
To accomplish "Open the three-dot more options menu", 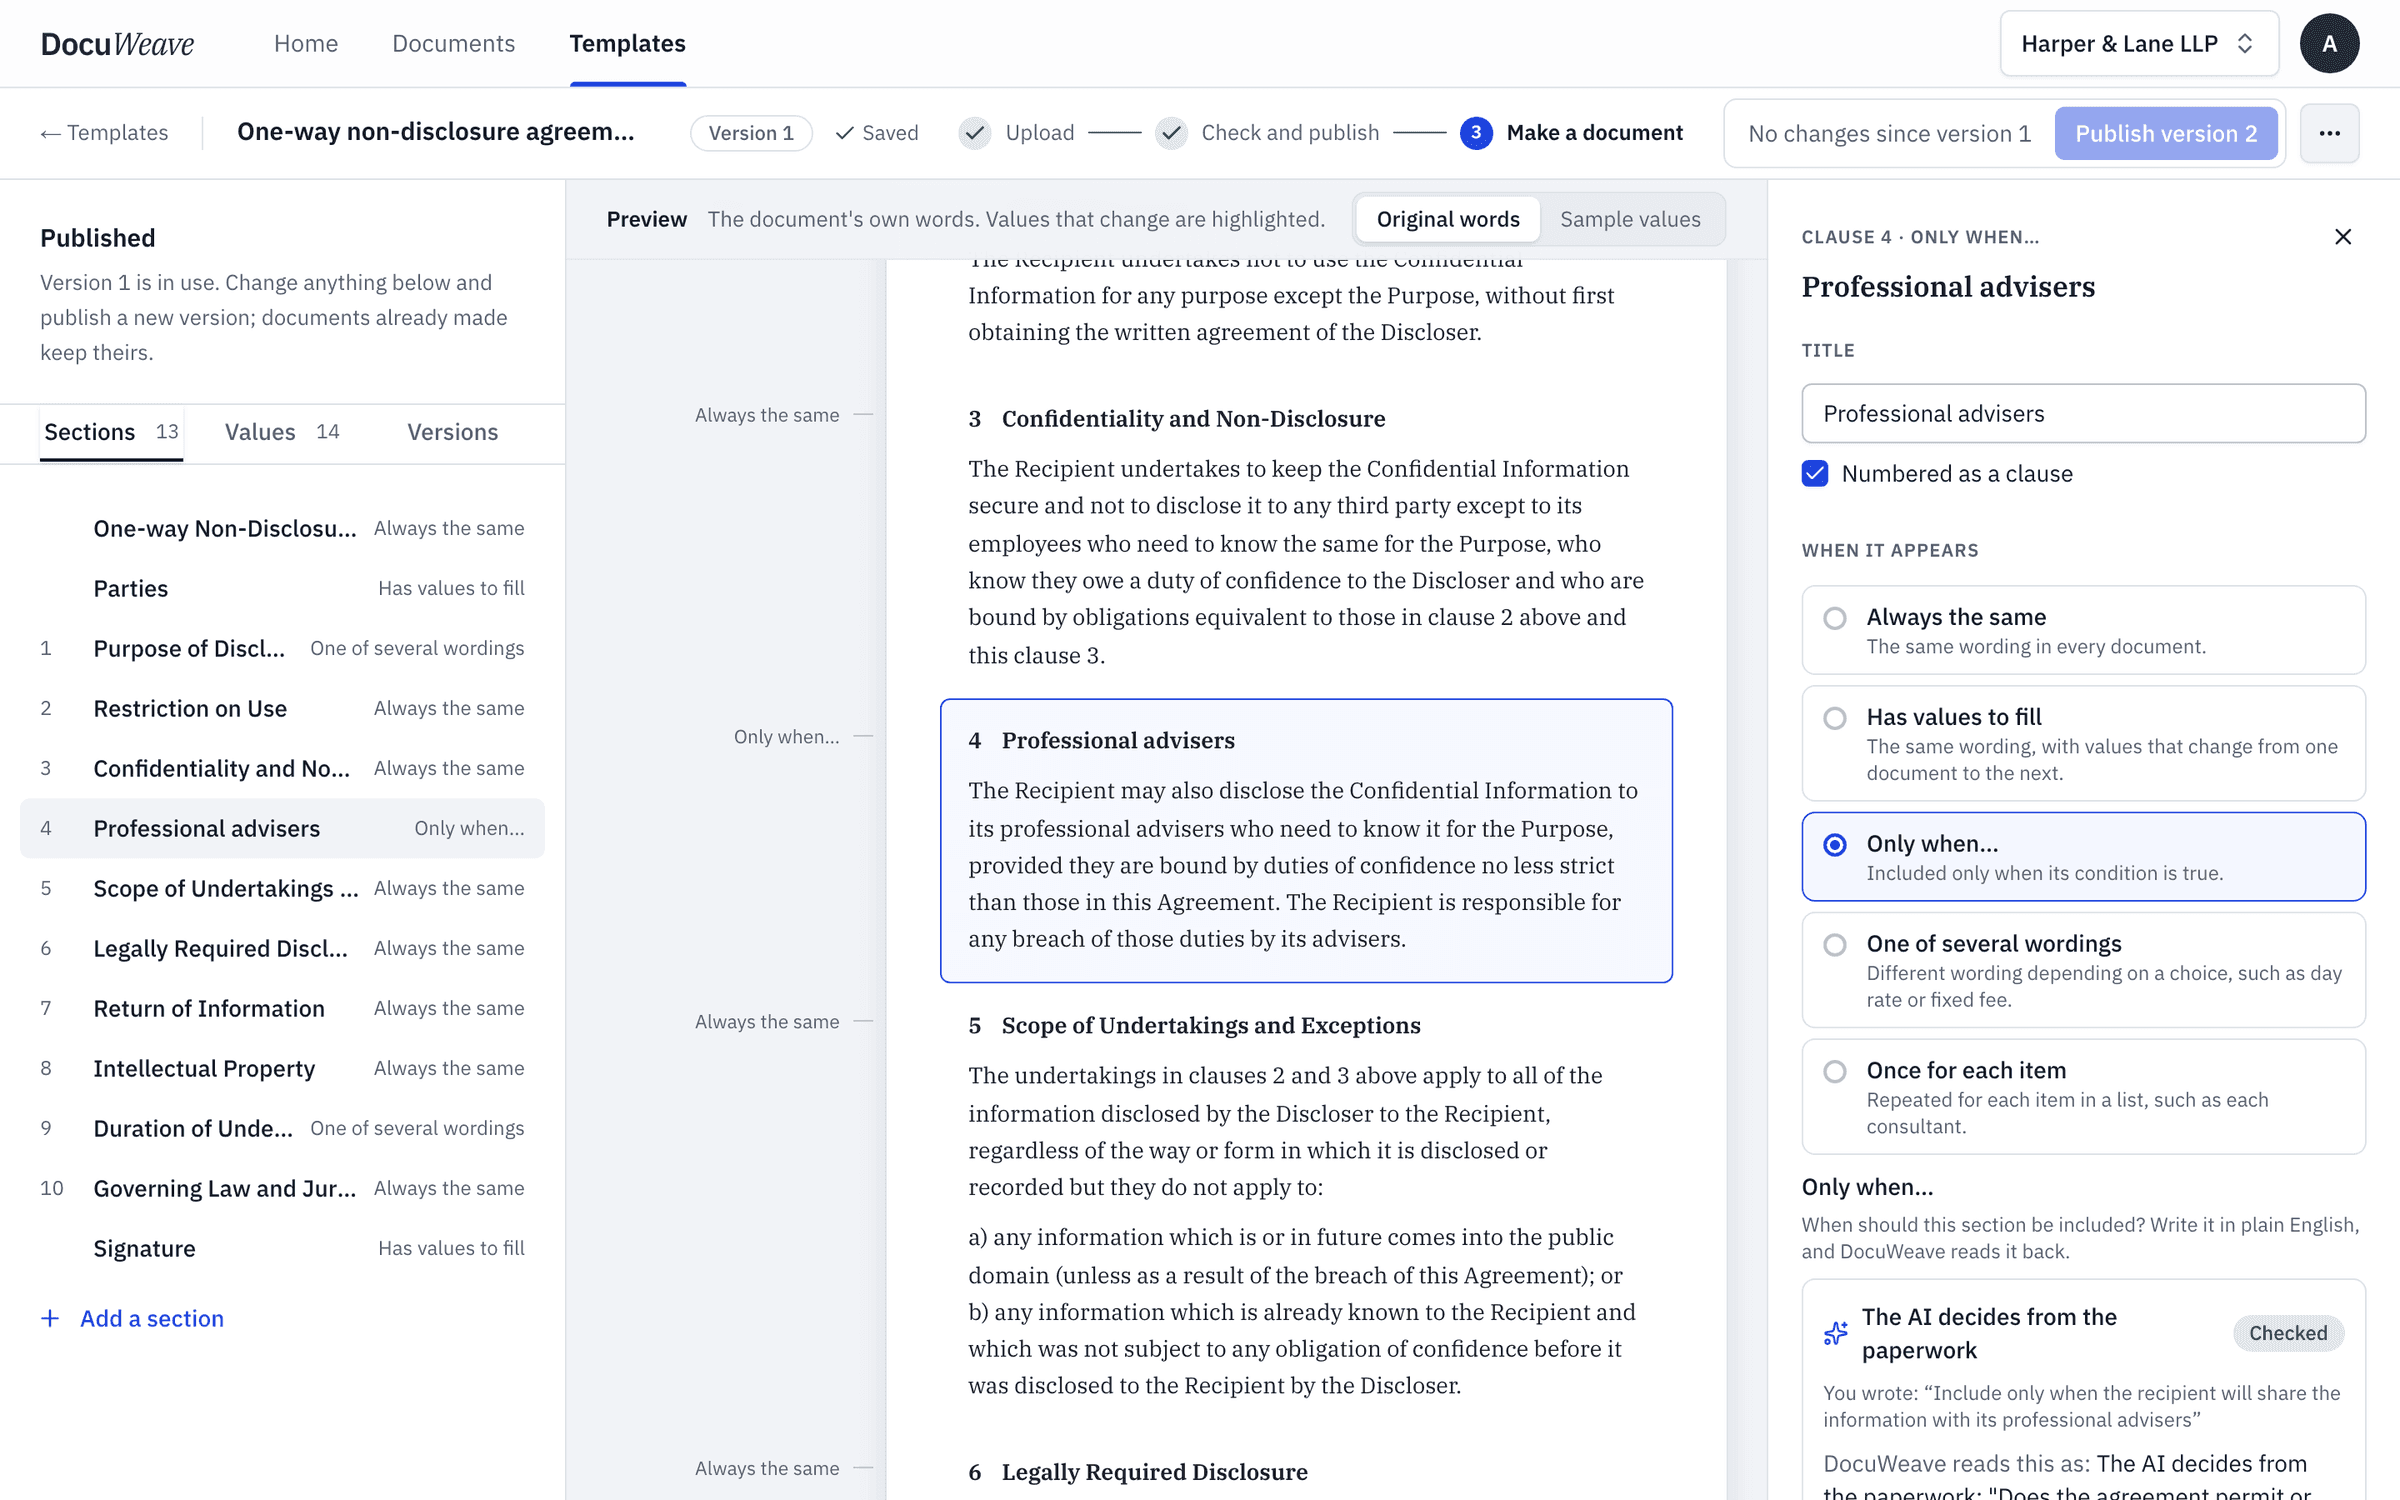I will coord(2329,133).
